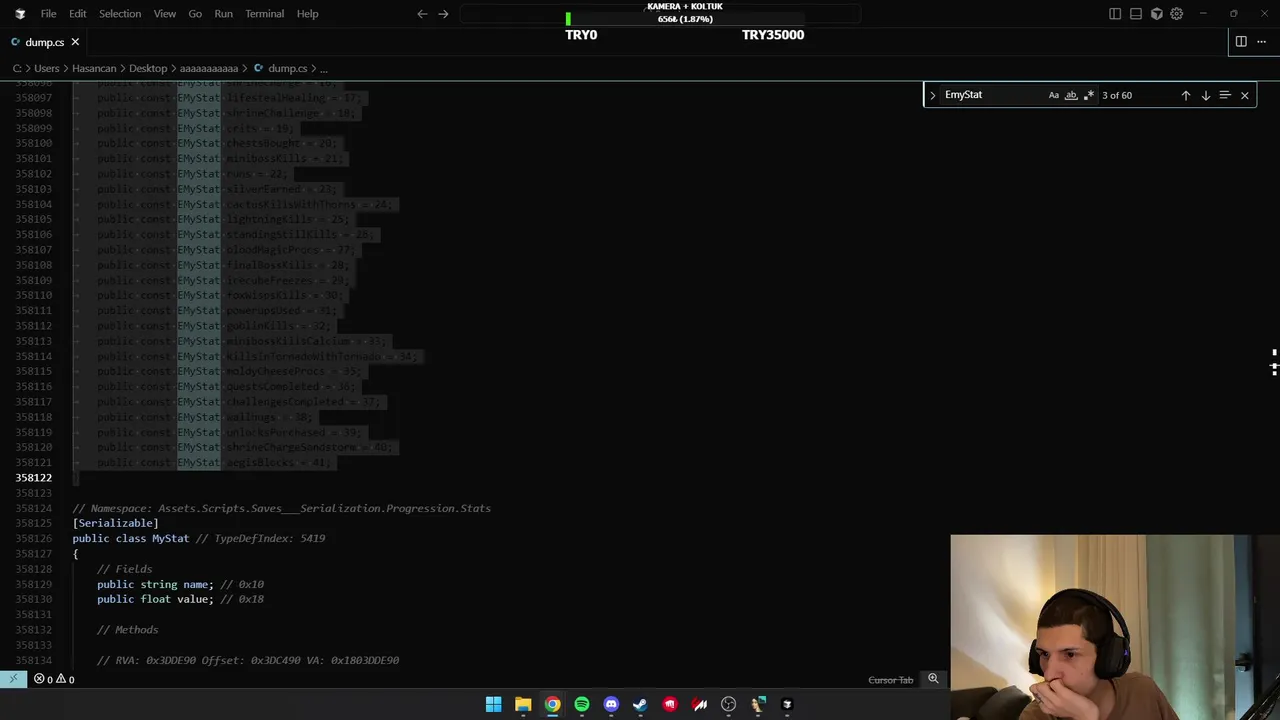
Task: Open the Selection menu
Action: coord(120,14)
